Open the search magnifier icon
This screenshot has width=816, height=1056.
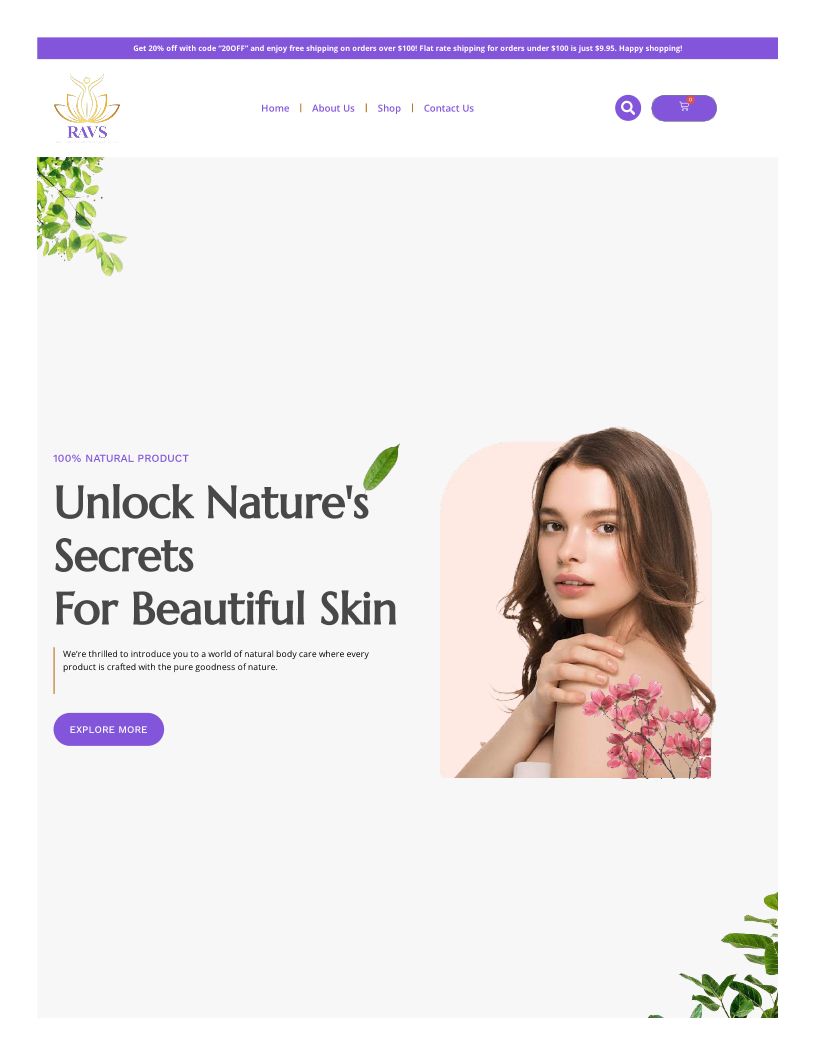[627, 108]
